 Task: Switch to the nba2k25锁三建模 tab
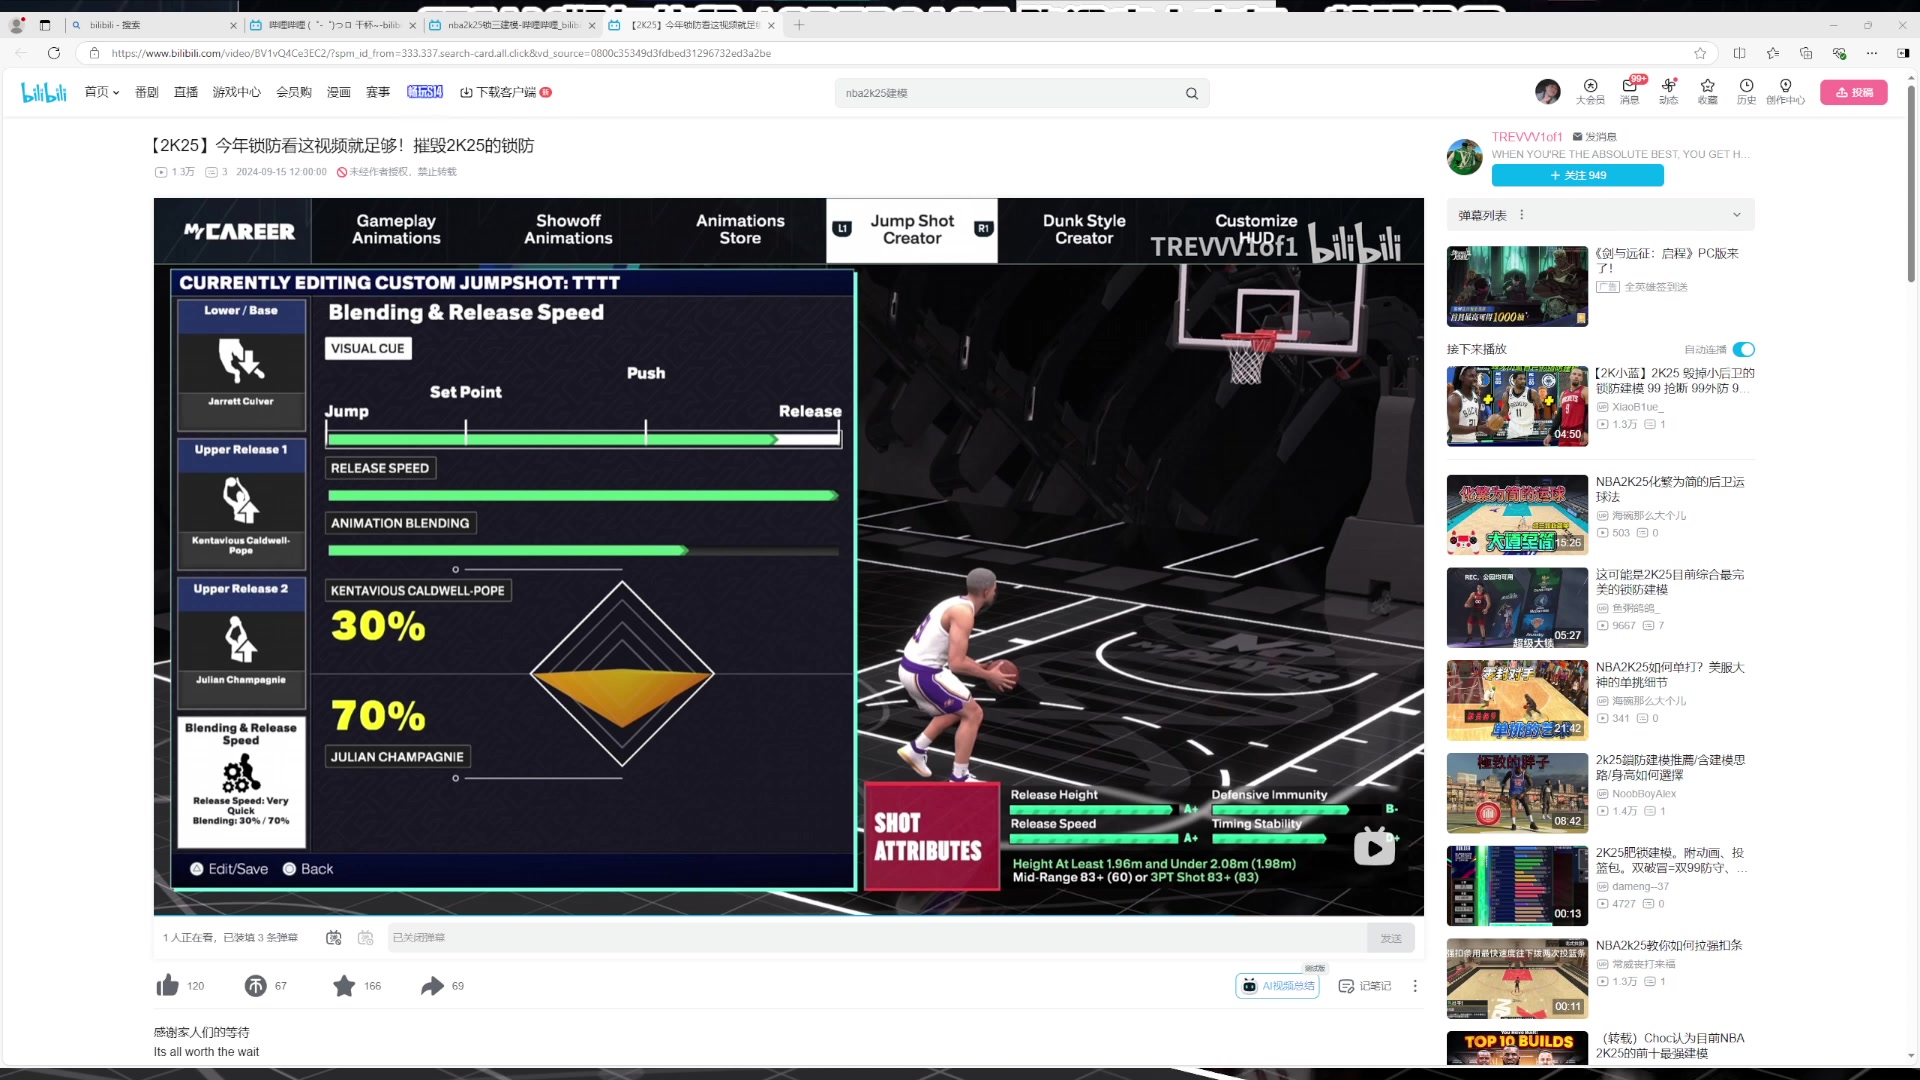[x=510, y=25]
